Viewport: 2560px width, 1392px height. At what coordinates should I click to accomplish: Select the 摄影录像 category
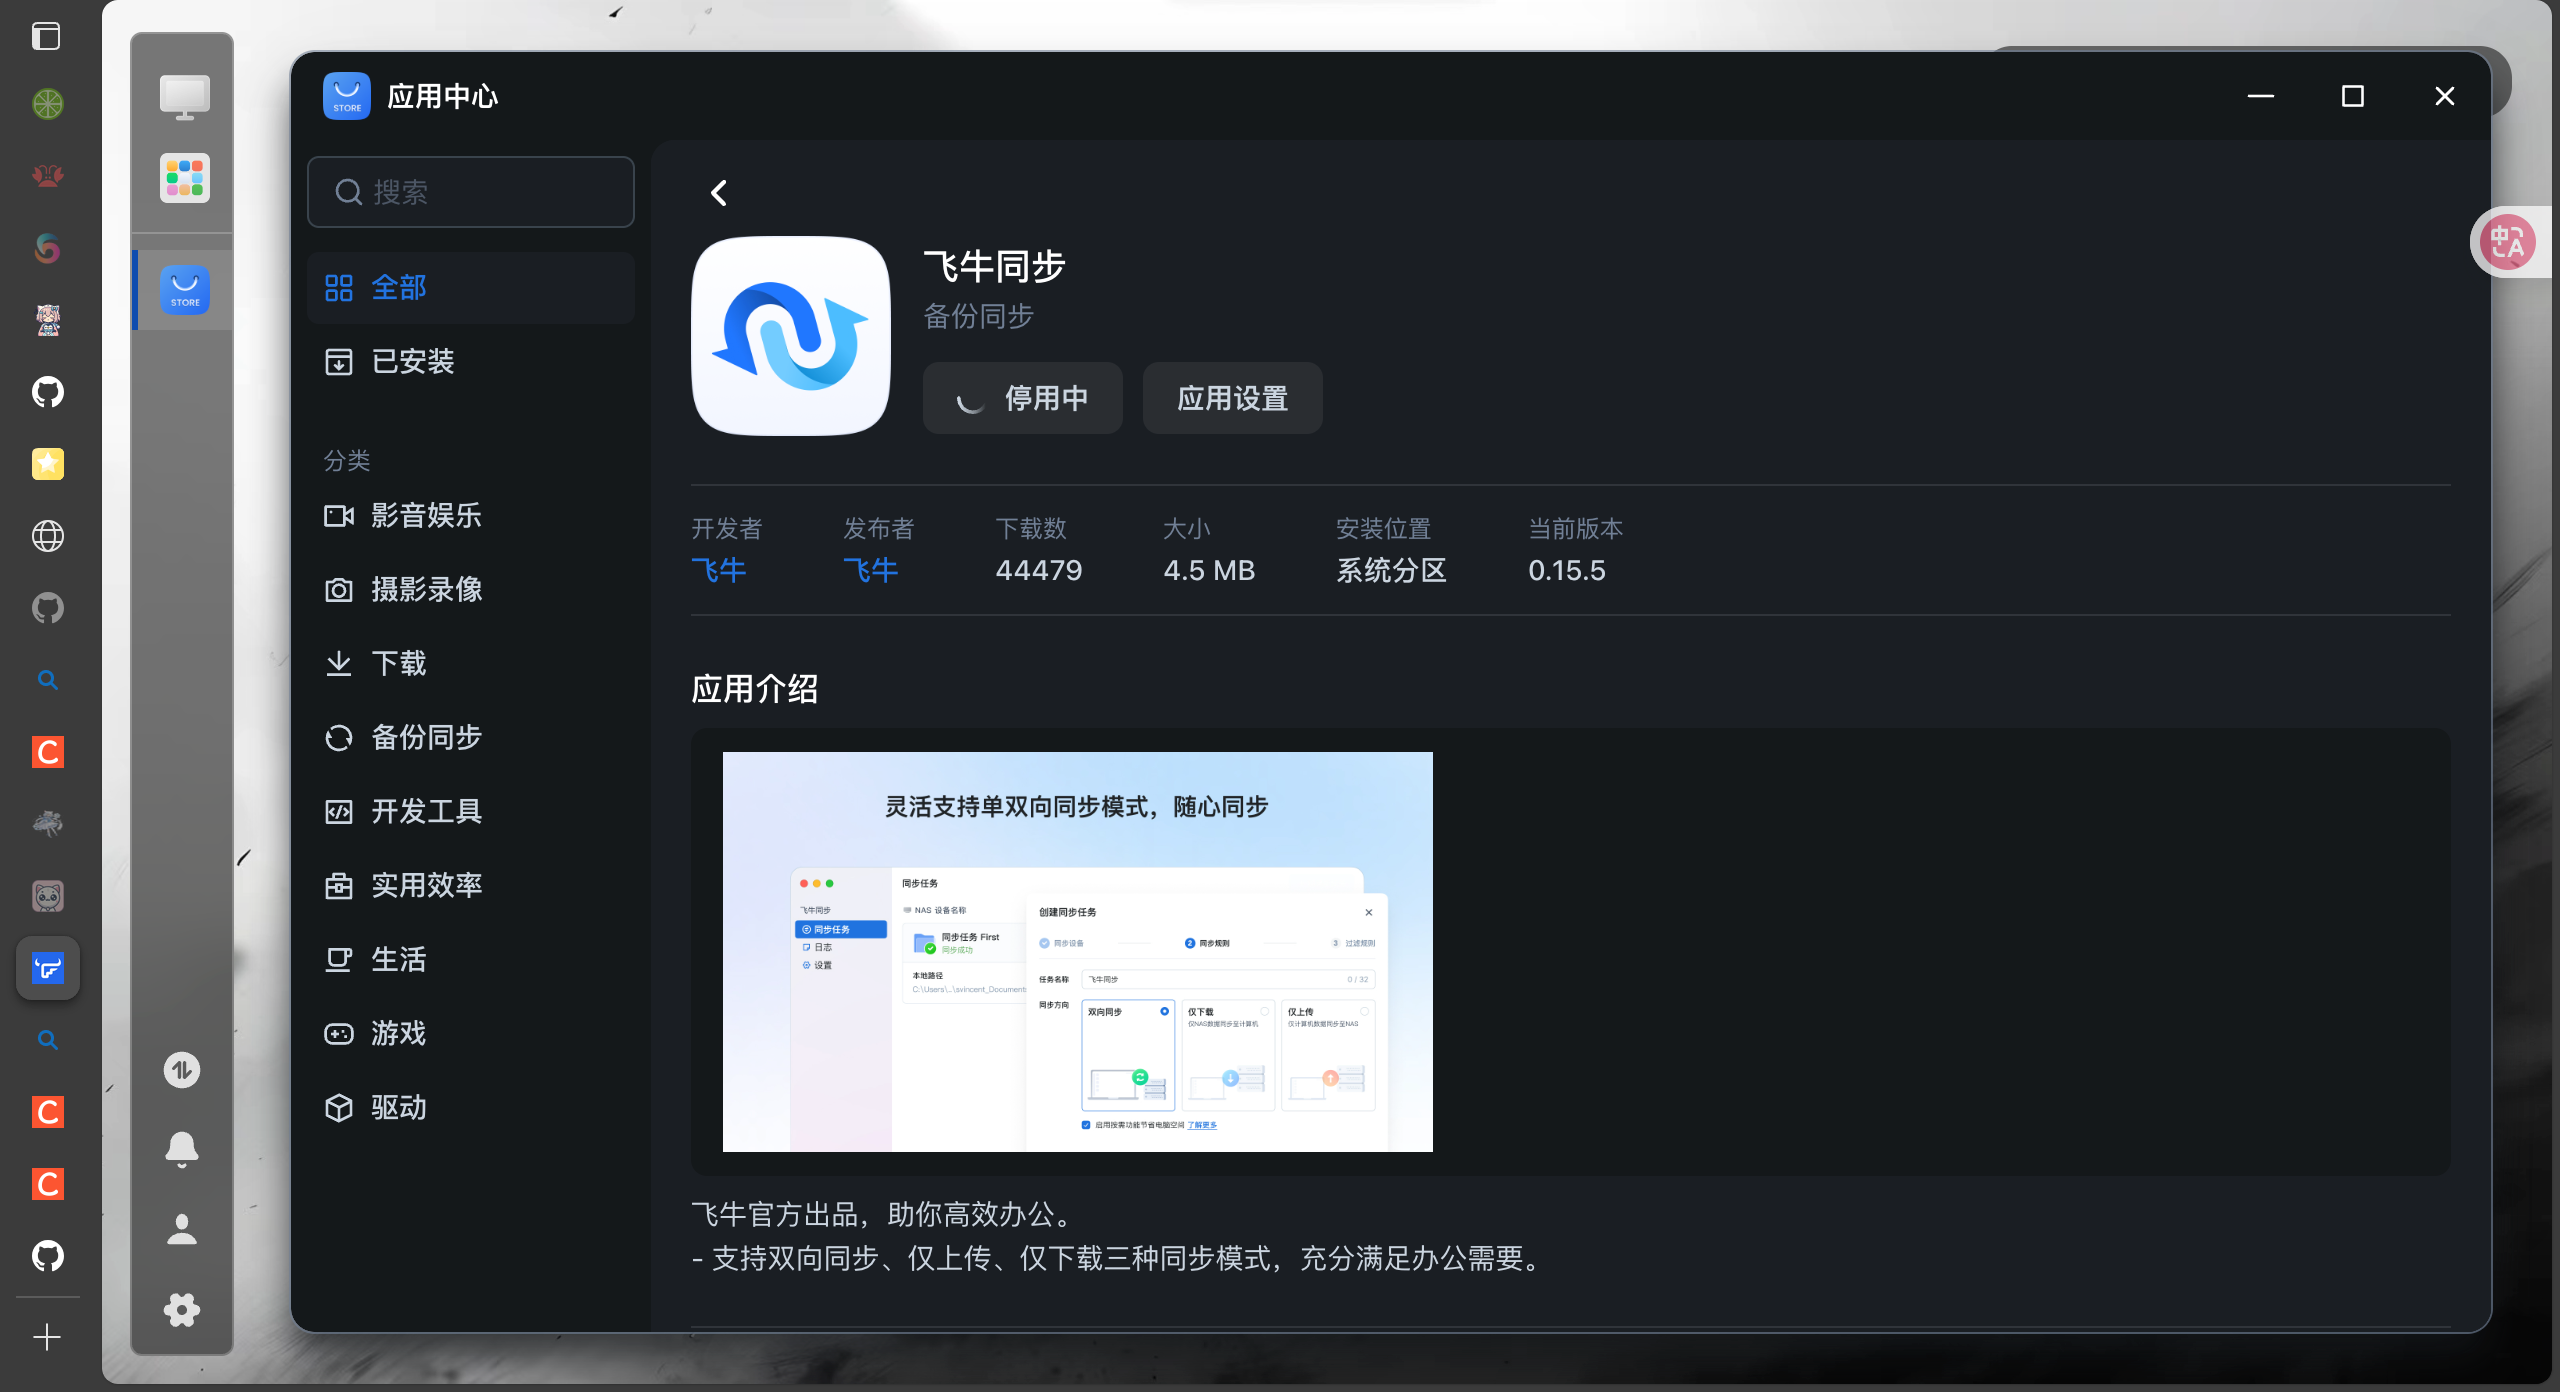(471, 590)
